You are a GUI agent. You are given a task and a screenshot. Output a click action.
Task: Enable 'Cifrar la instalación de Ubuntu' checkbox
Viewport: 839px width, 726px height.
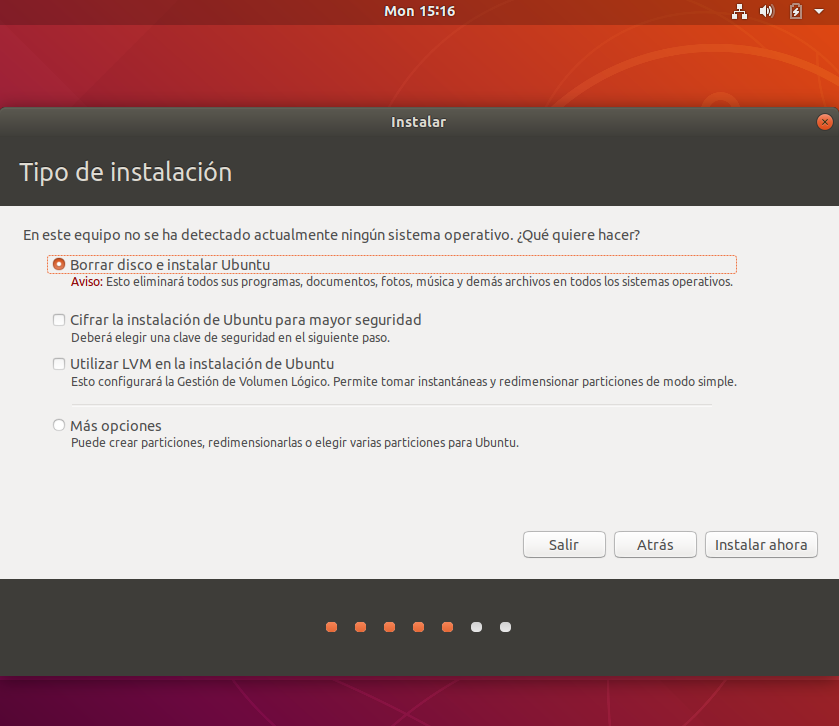(x=59, y=320)
